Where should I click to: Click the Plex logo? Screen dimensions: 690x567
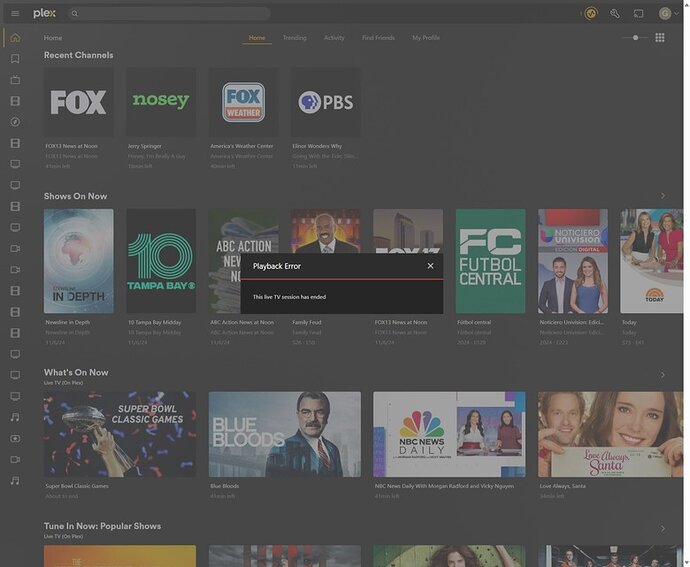[44, 13]
